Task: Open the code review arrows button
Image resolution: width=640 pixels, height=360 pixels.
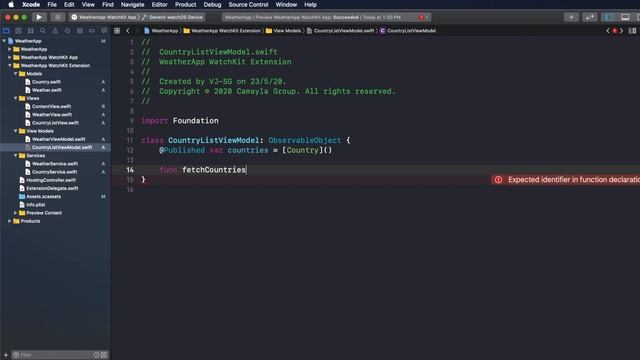Action: click(589, 17)
